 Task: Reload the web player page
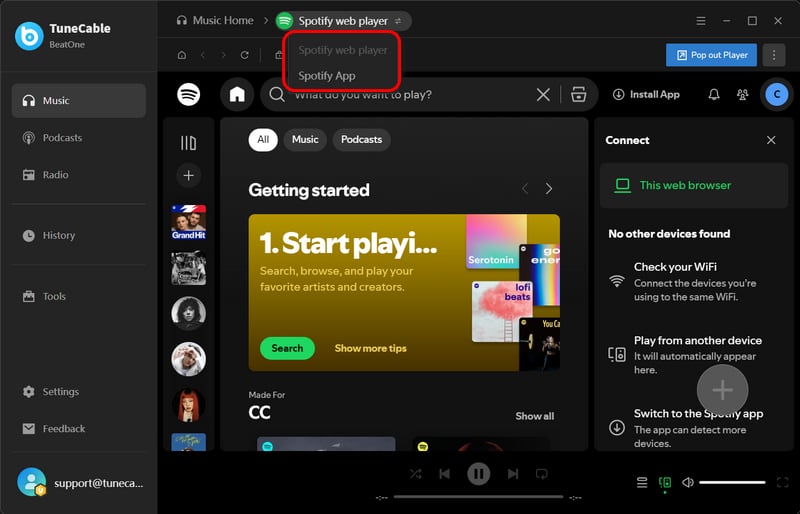point(244,55)
